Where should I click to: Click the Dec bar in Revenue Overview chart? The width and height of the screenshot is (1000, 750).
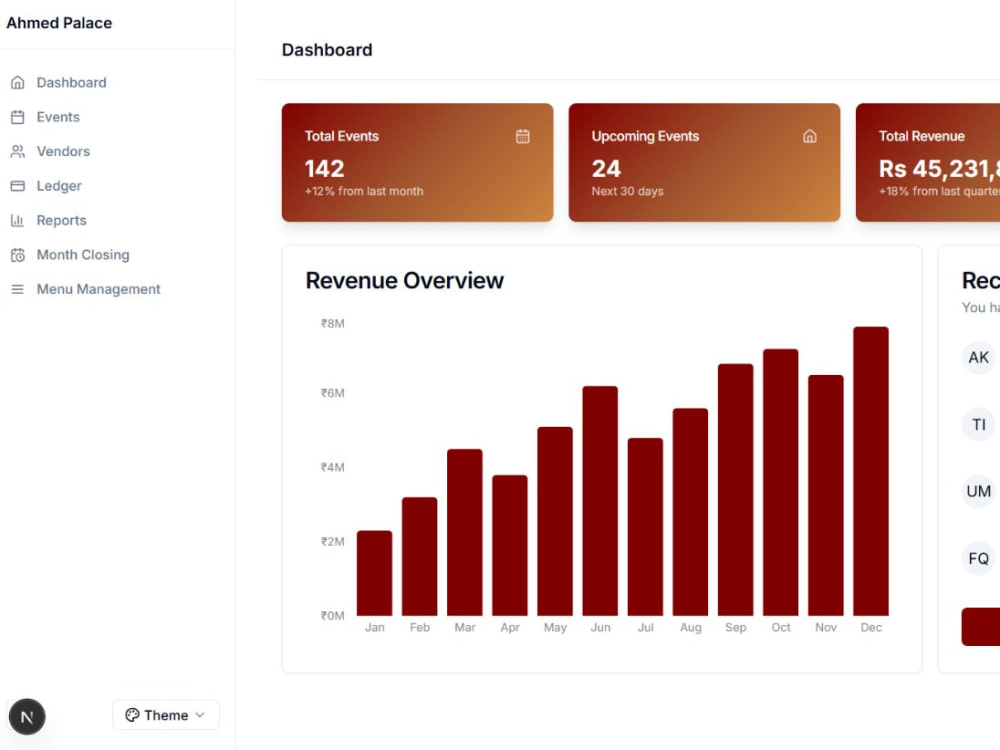(x=871, y=471)
